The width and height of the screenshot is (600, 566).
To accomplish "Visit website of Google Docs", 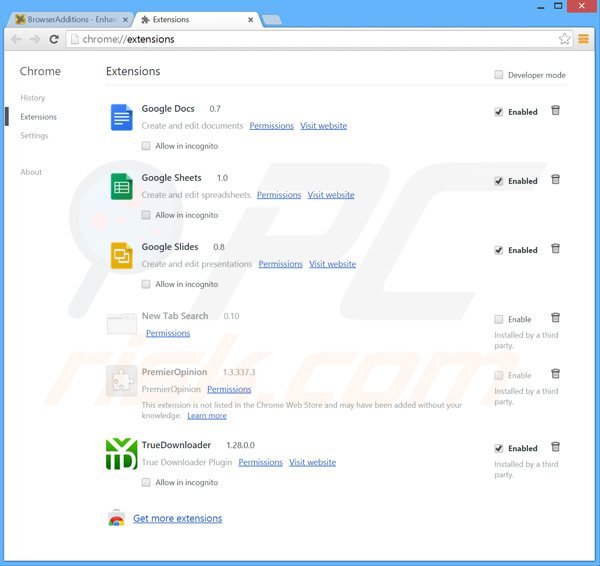I will tap(323, 126).
